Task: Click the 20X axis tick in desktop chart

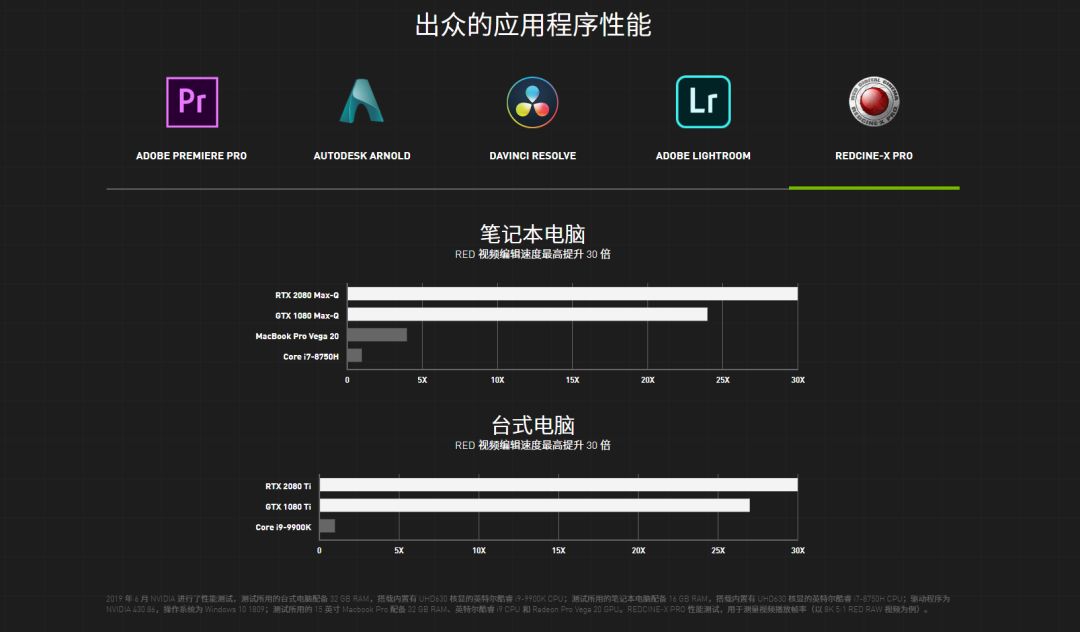Action: pos(638,551)
